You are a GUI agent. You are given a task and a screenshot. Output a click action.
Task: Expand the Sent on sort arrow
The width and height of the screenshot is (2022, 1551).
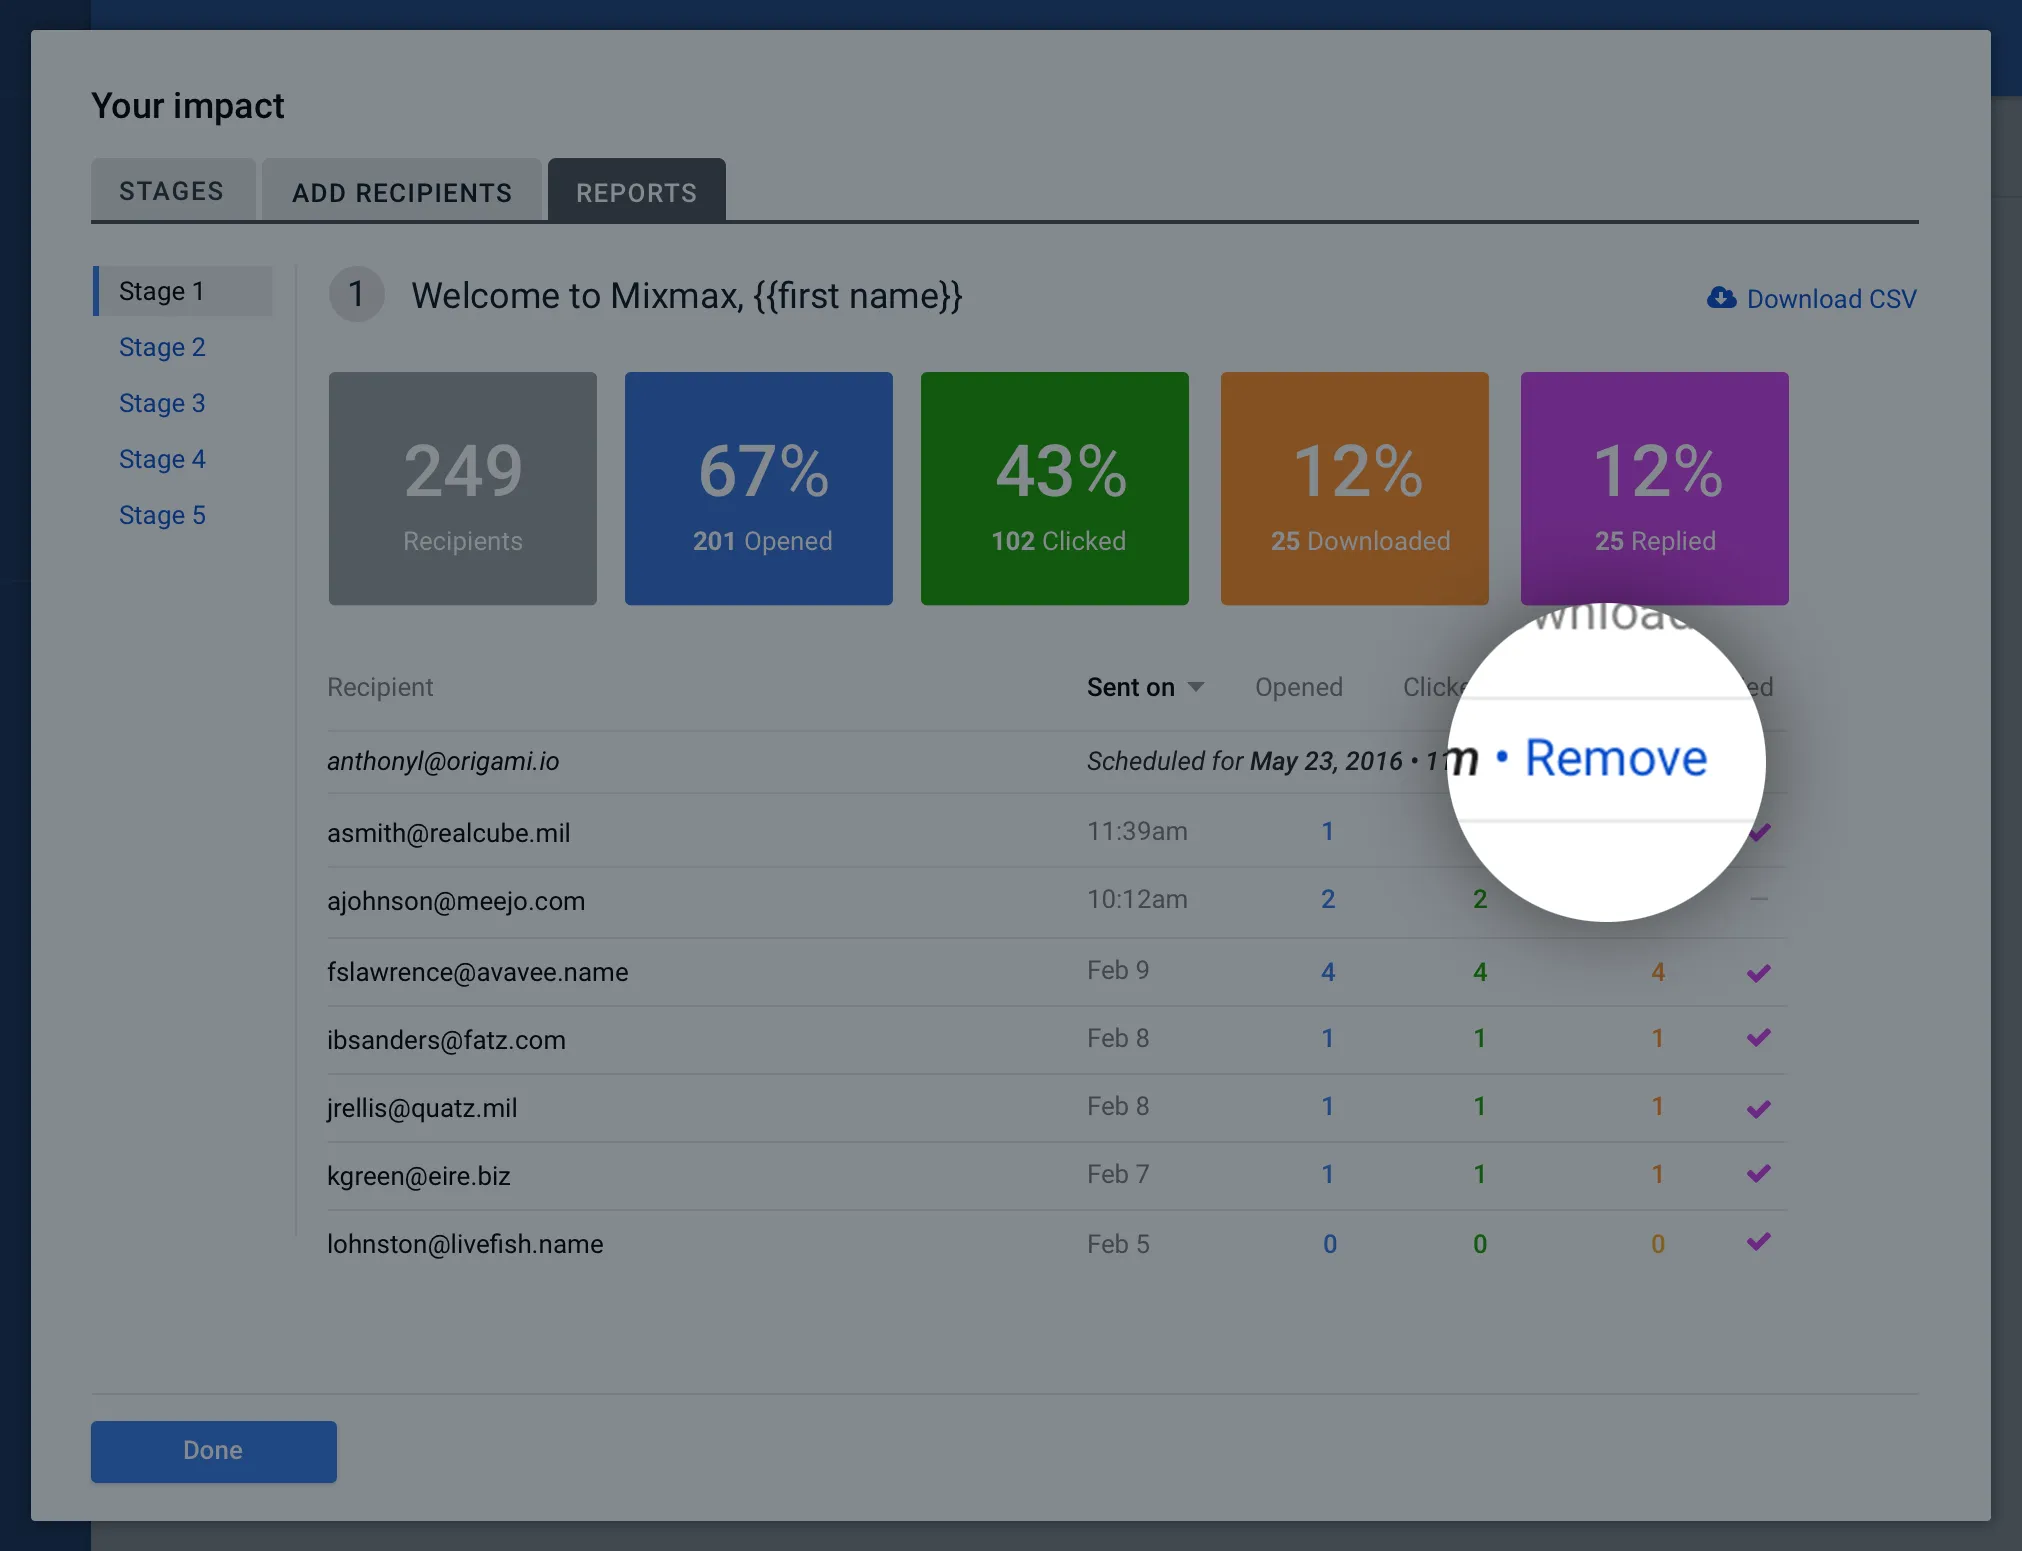point(1195,687)
